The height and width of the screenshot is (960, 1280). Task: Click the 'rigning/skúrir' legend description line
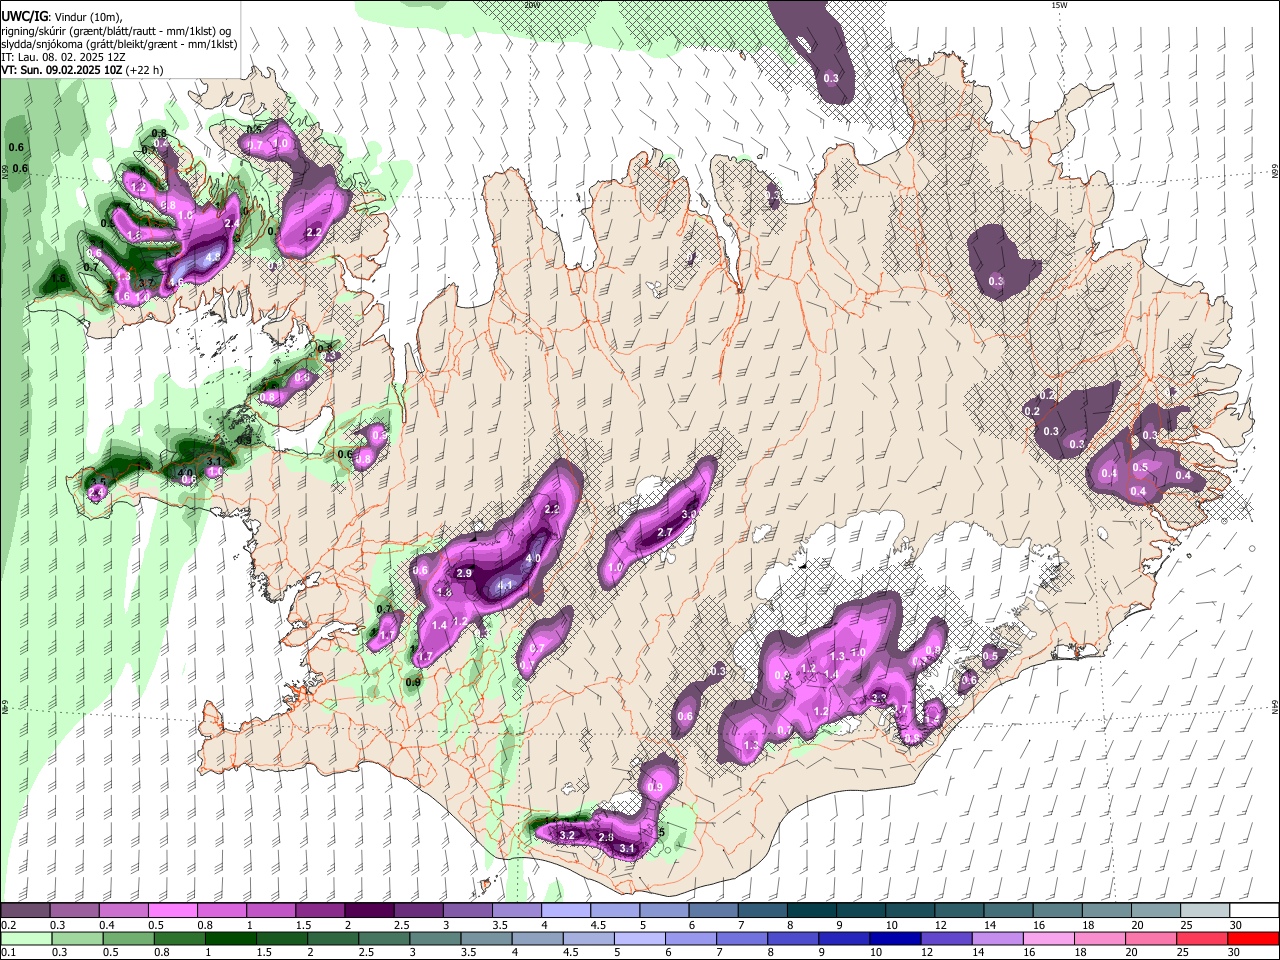point(118,31)
